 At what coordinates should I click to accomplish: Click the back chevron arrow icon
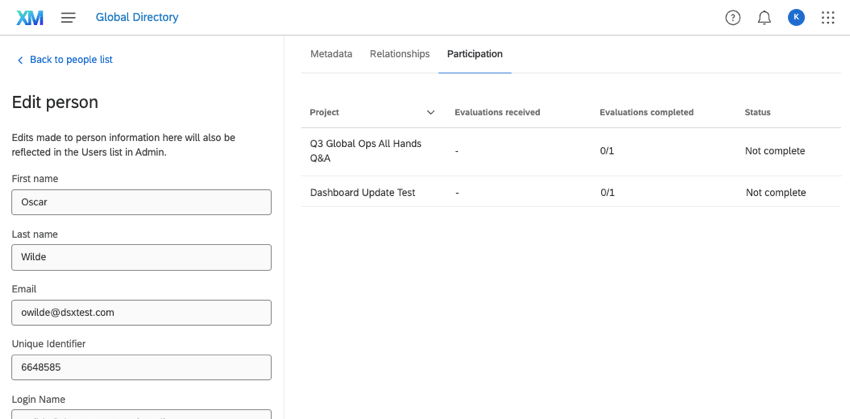(x=20, y=60)
